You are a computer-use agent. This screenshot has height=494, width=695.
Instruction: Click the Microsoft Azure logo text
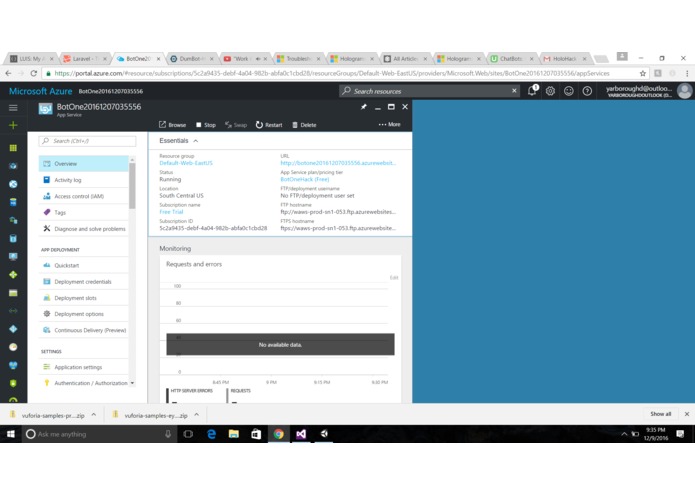pos(40,91)
